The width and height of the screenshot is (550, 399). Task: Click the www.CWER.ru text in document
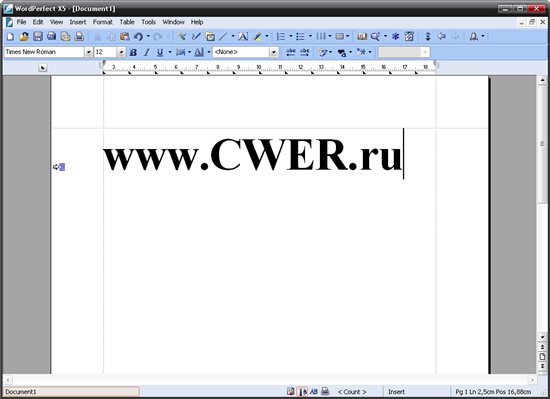(252, 155)
